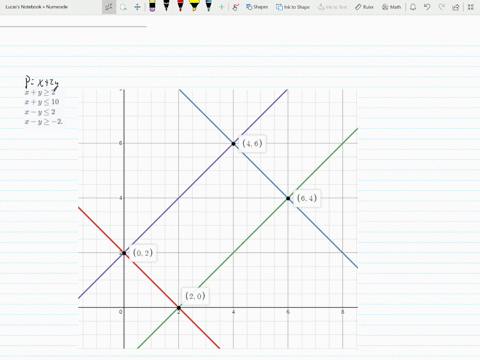This screenshot has height=360, width=480.
Task: Open the Share icon
Action: click(456, 7)
